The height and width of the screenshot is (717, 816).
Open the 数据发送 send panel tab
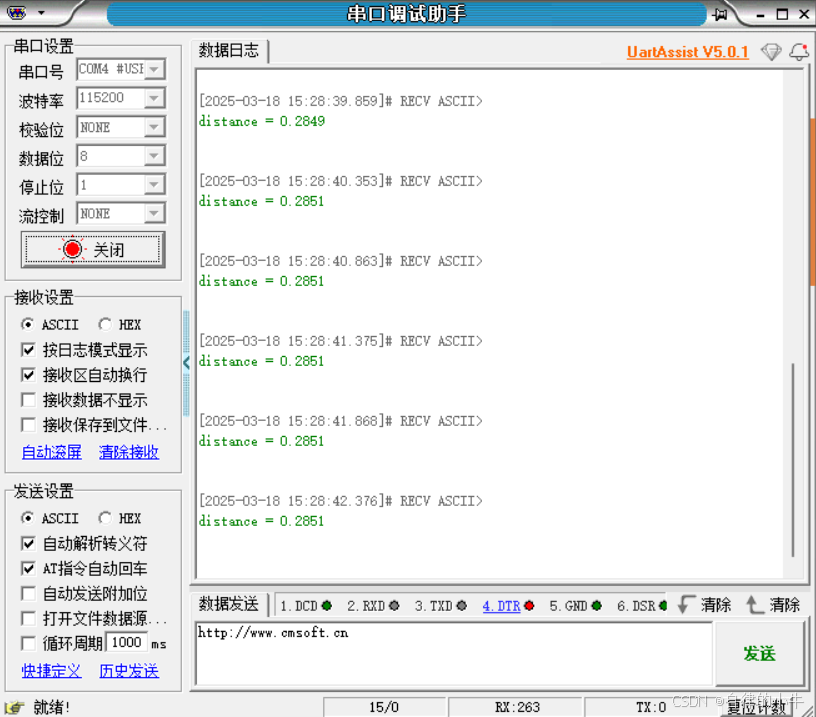click(x=229, y=604)
